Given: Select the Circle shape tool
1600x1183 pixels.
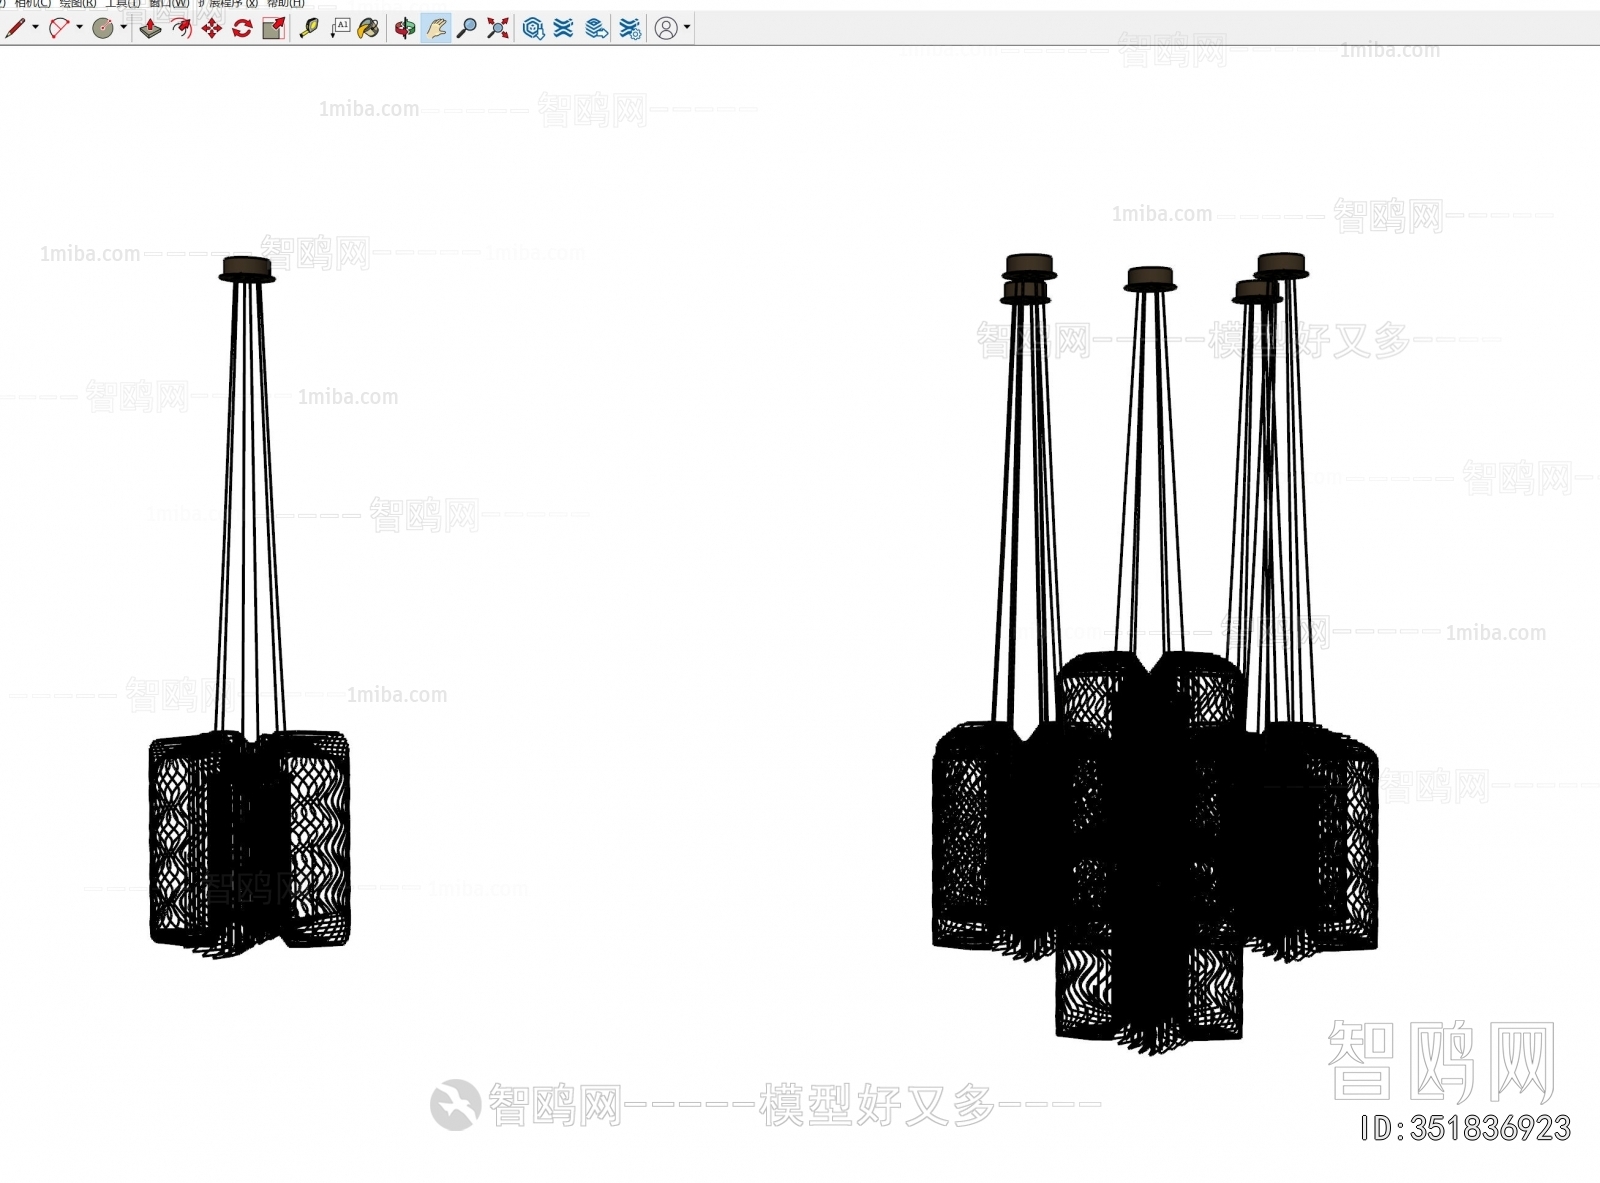Looking at the screenshot, I should coord(102,28).
